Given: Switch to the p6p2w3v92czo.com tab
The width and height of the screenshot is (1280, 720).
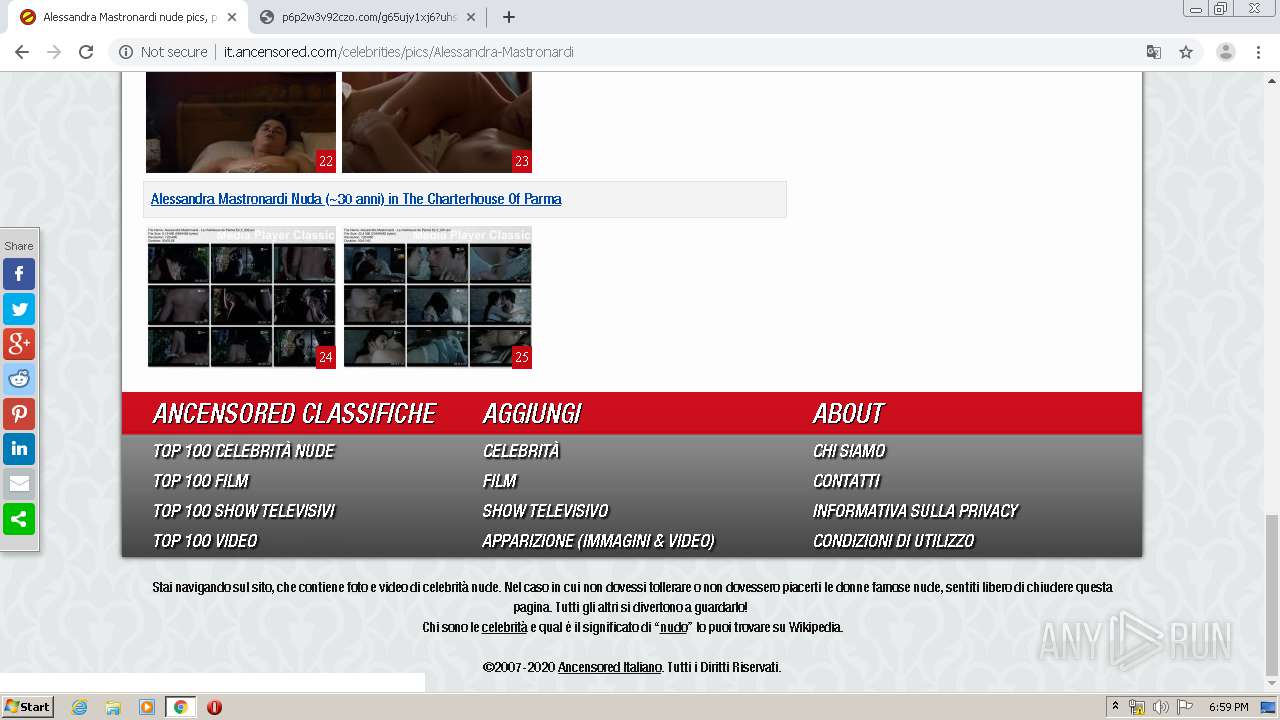Looking at the screenshot, I should pos(367,17).
